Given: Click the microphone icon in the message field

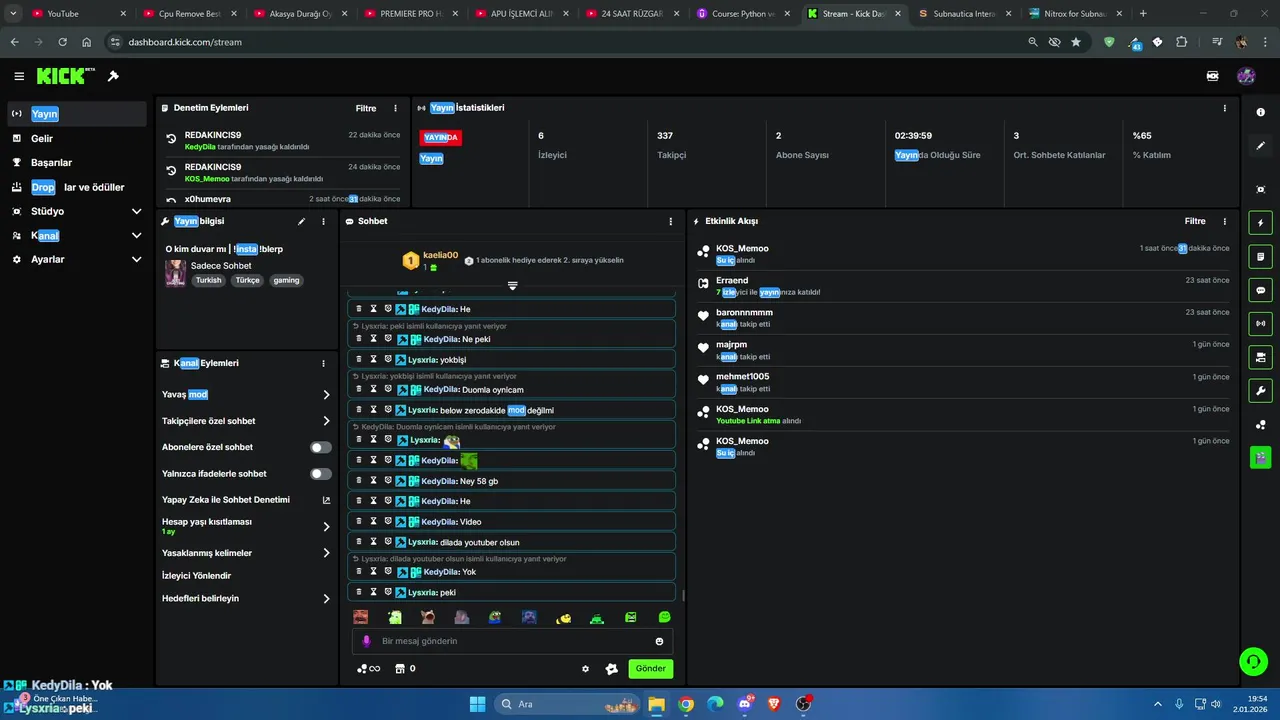Looking at the screenshot, I should click(366, 641).
